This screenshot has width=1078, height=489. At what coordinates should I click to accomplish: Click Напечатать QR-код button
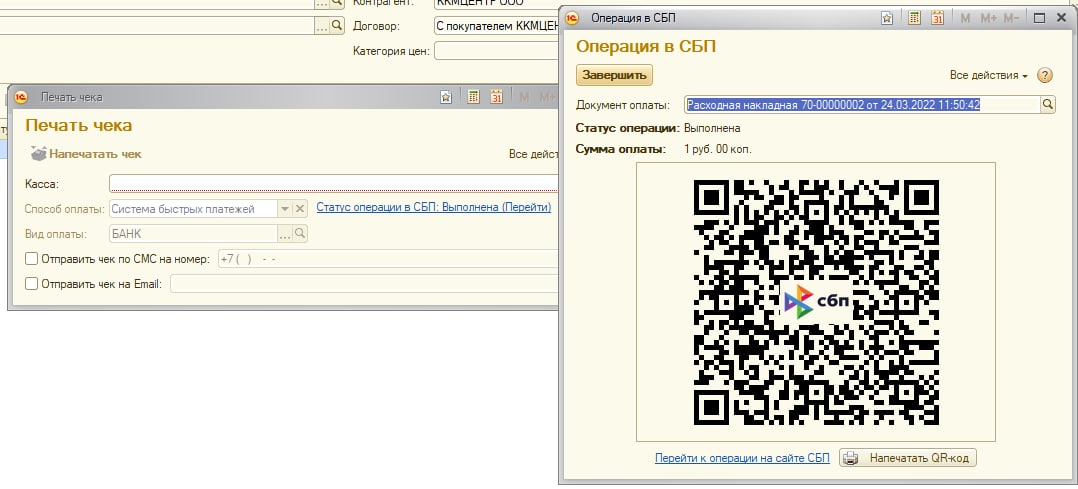coord(908,458)
